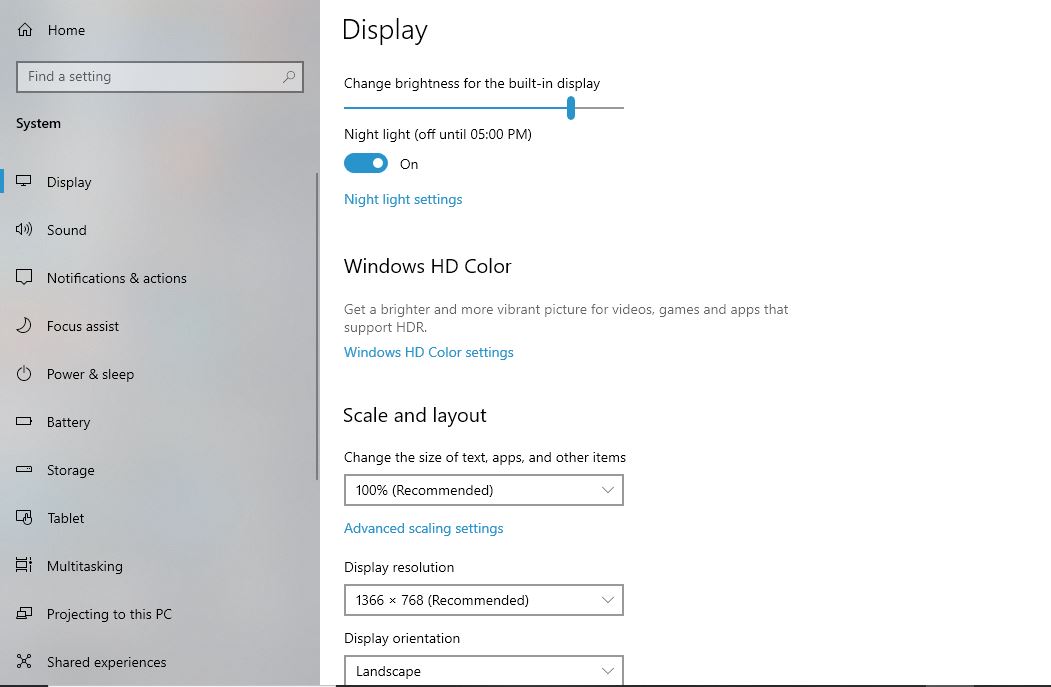The image size is (1051, 687).
Task: Open the text size scaling dropdown
Action: tap(483, 490)
